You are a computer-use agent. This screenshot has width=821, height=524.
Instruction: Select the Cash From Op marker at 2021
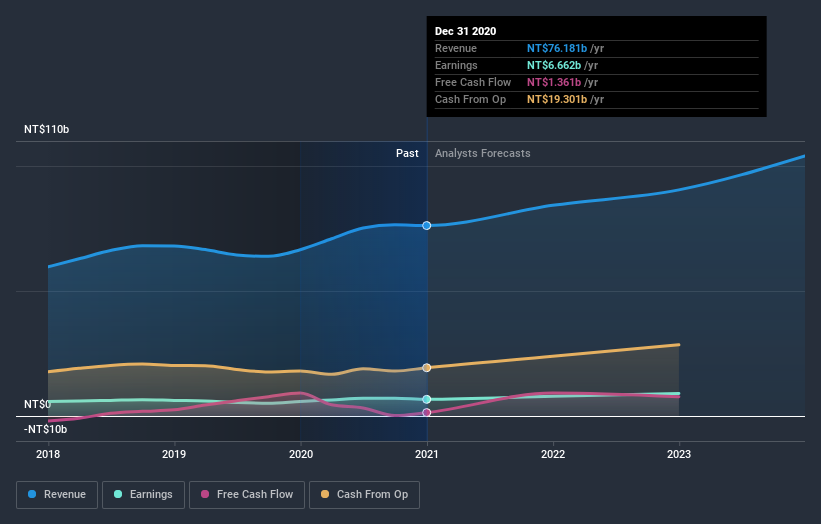pos(427,368)
